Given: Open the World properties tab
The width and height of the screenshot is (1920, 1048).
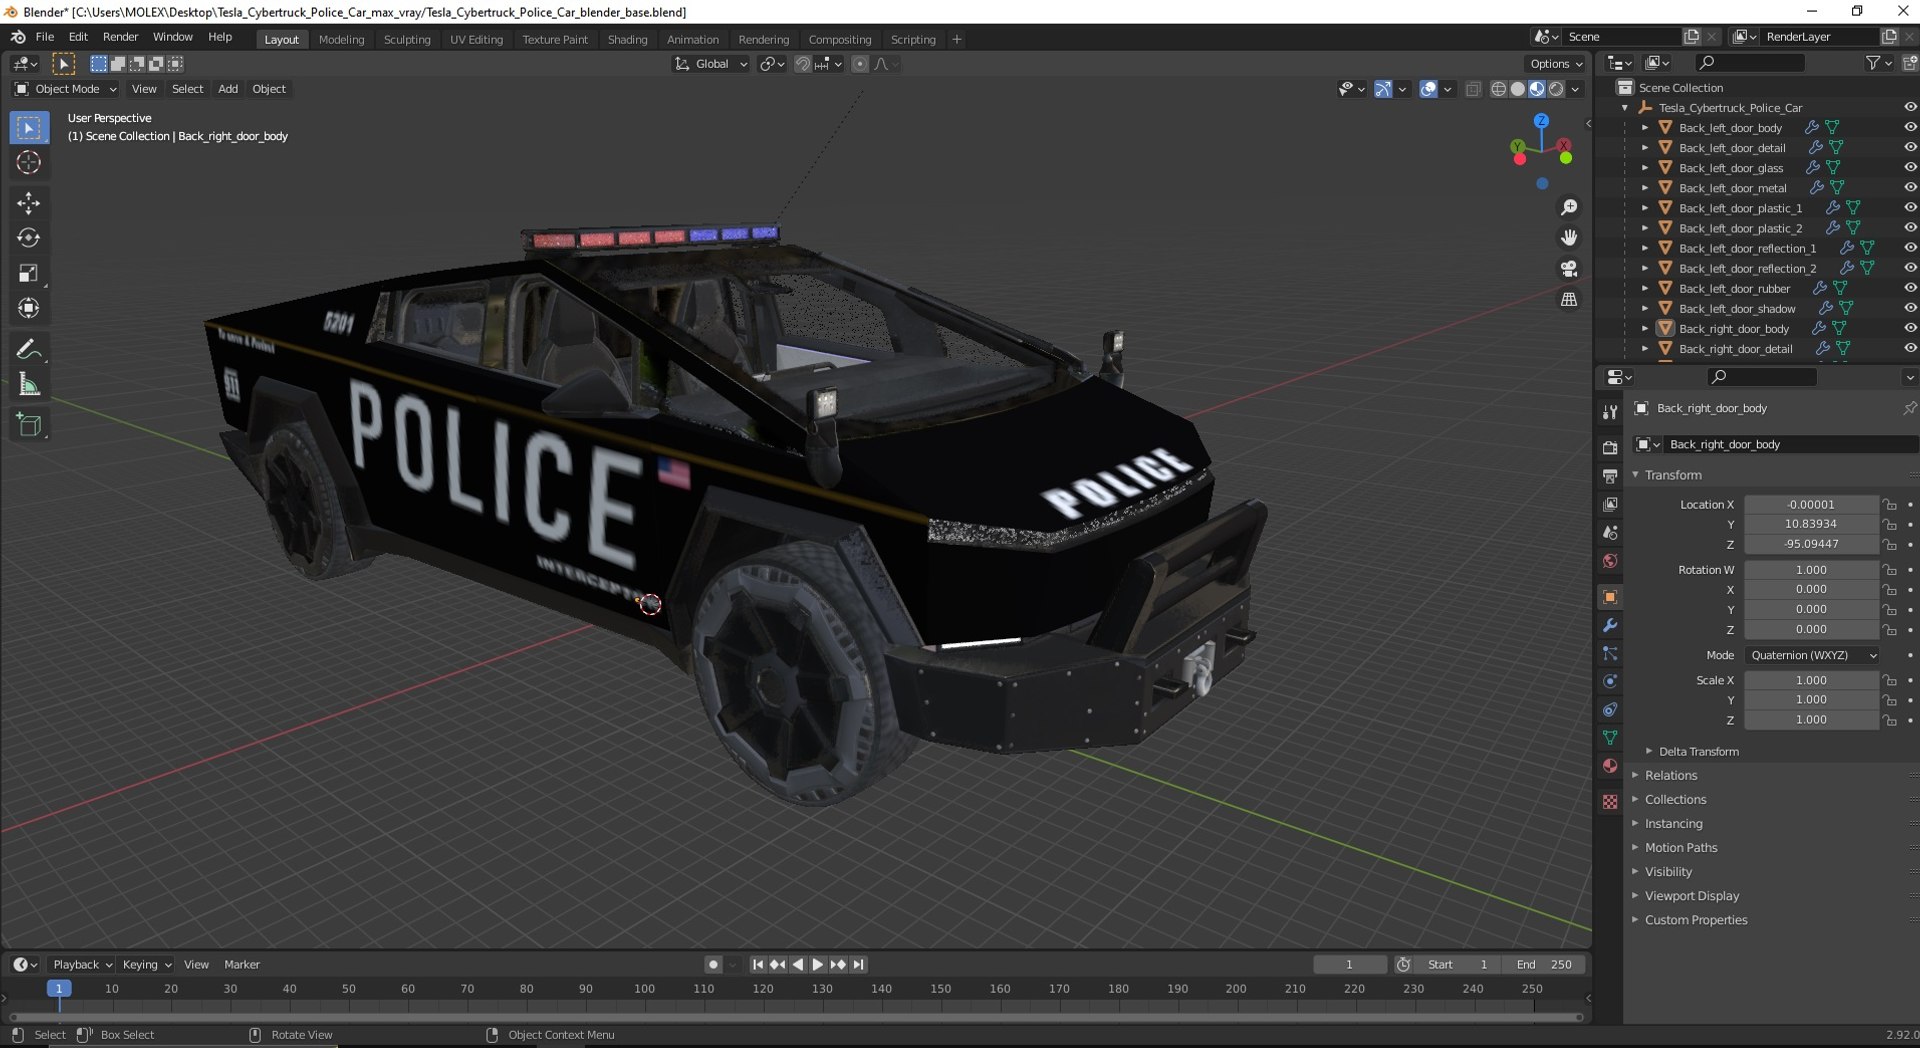Looking at the screenshot, I should pos(1610,561).
